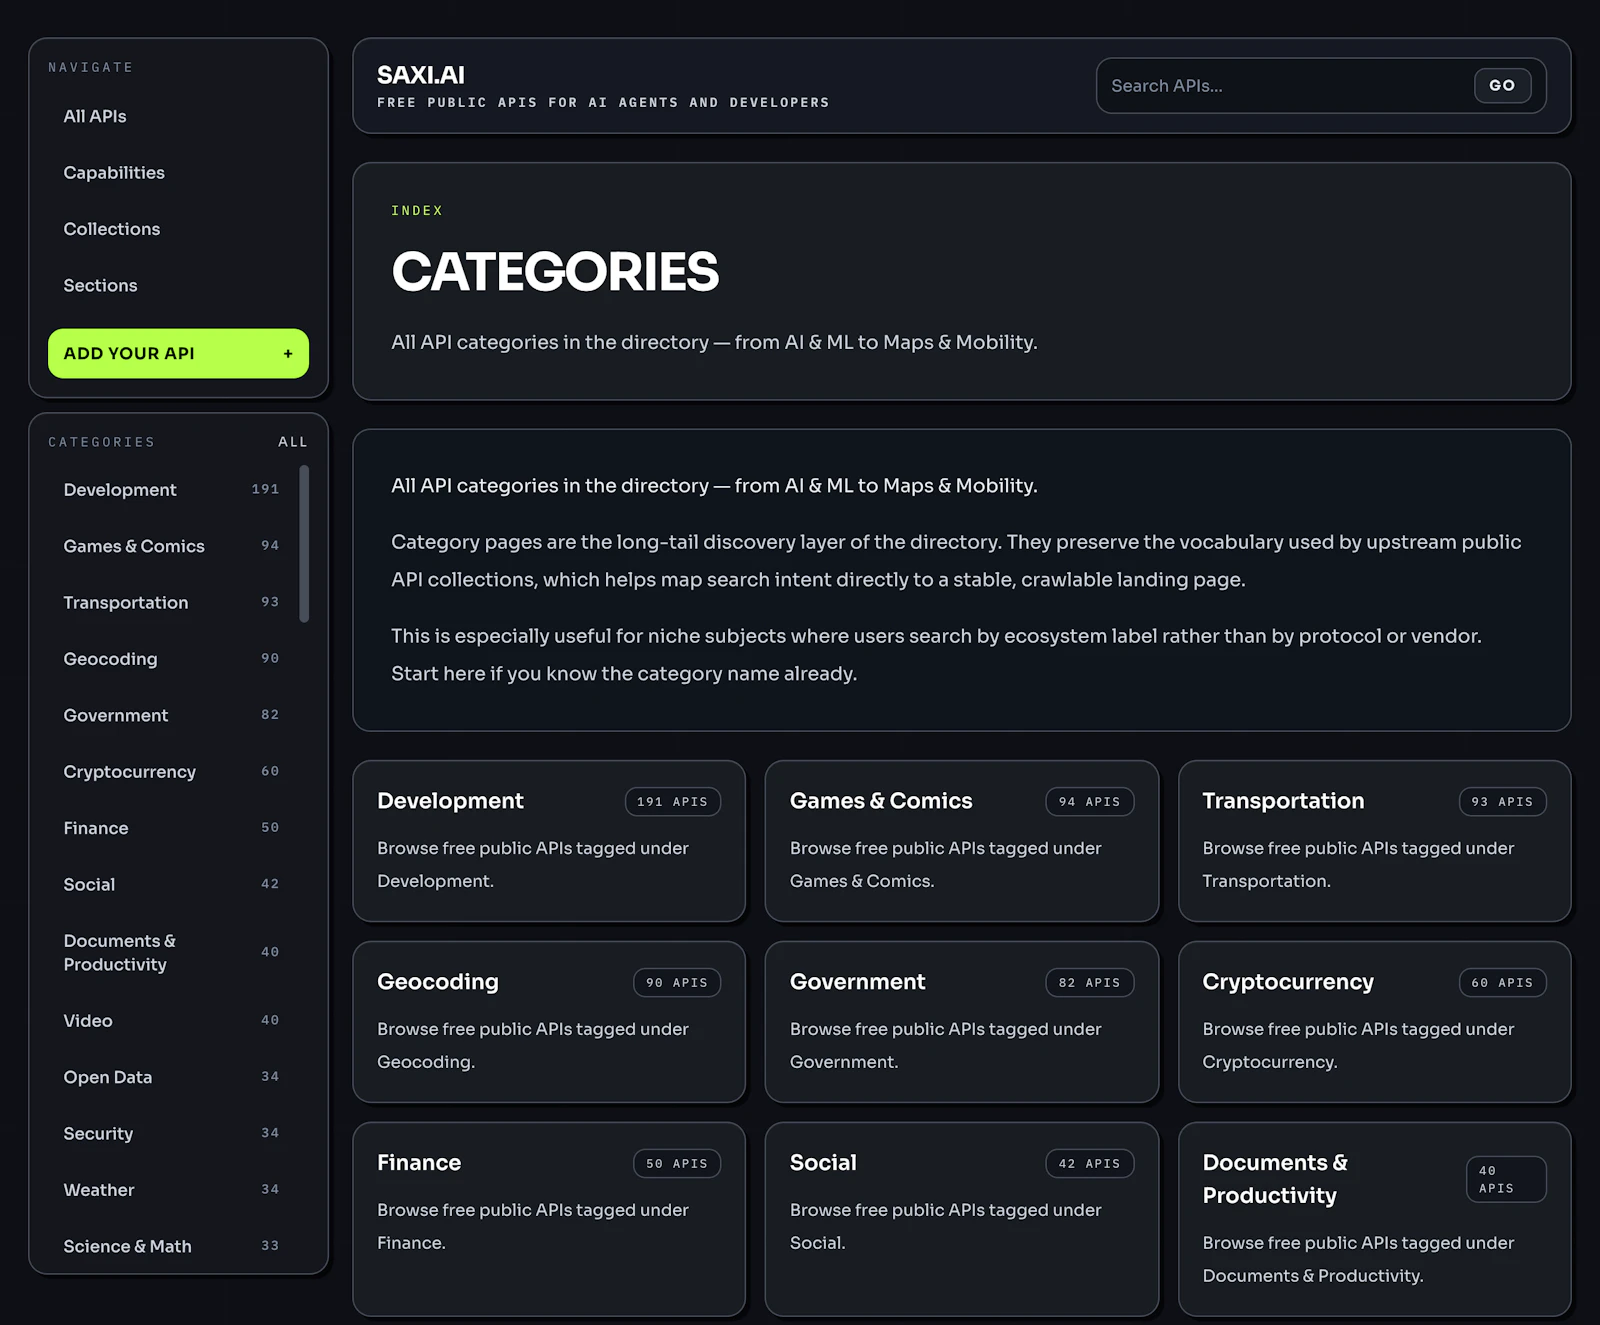Open the Science & Math category

point(127,1246)
